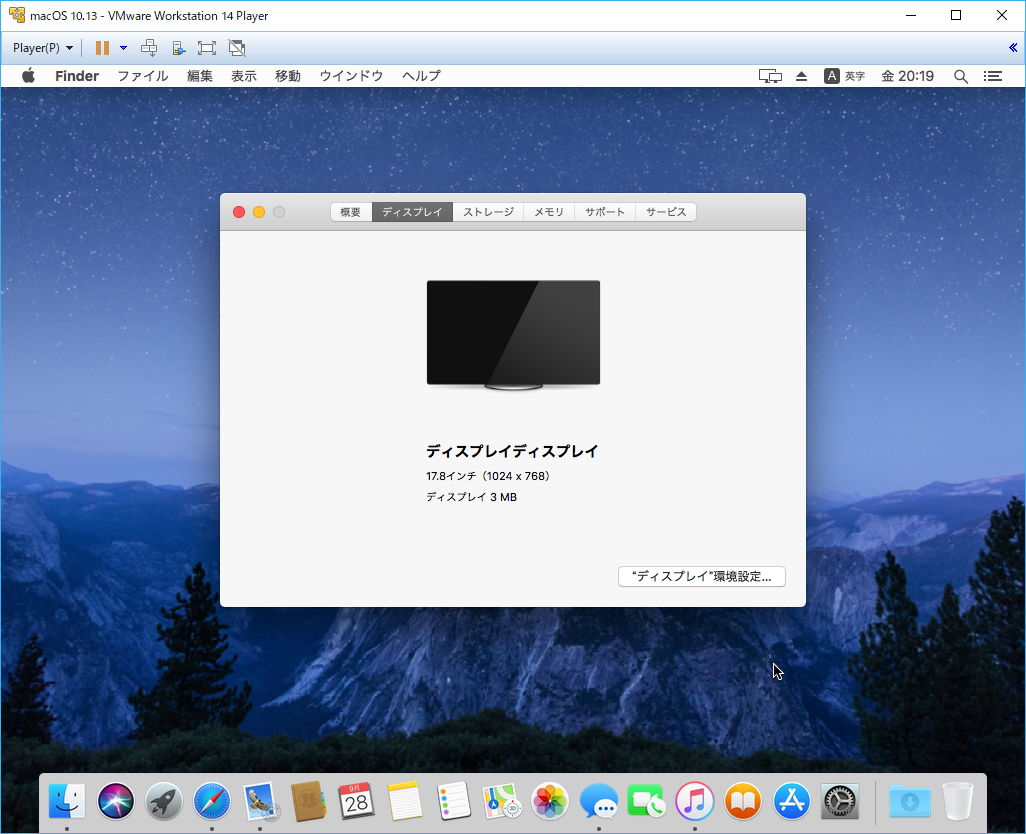Open the App Store Dock icon
The width and height of the screenshot is (1026, 834).
click(x=791, y=801)
